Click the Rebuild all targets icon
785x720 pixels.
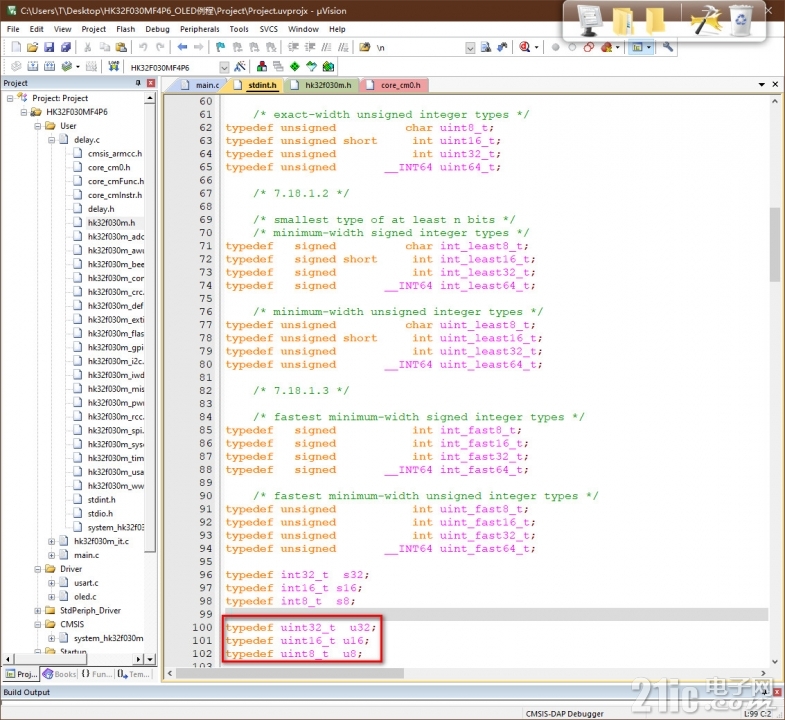(x=49, y=66)
